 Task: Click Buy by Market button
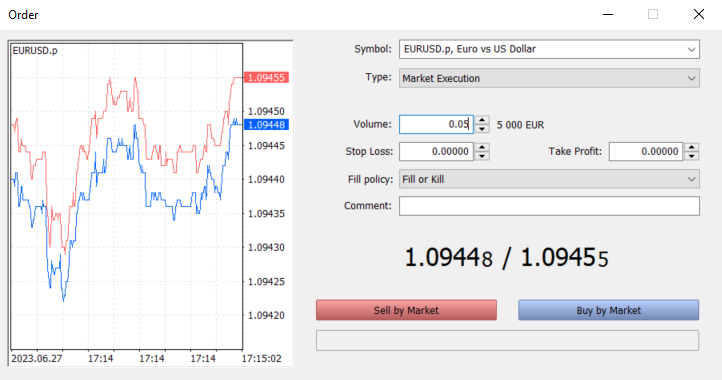coord(608,310)
